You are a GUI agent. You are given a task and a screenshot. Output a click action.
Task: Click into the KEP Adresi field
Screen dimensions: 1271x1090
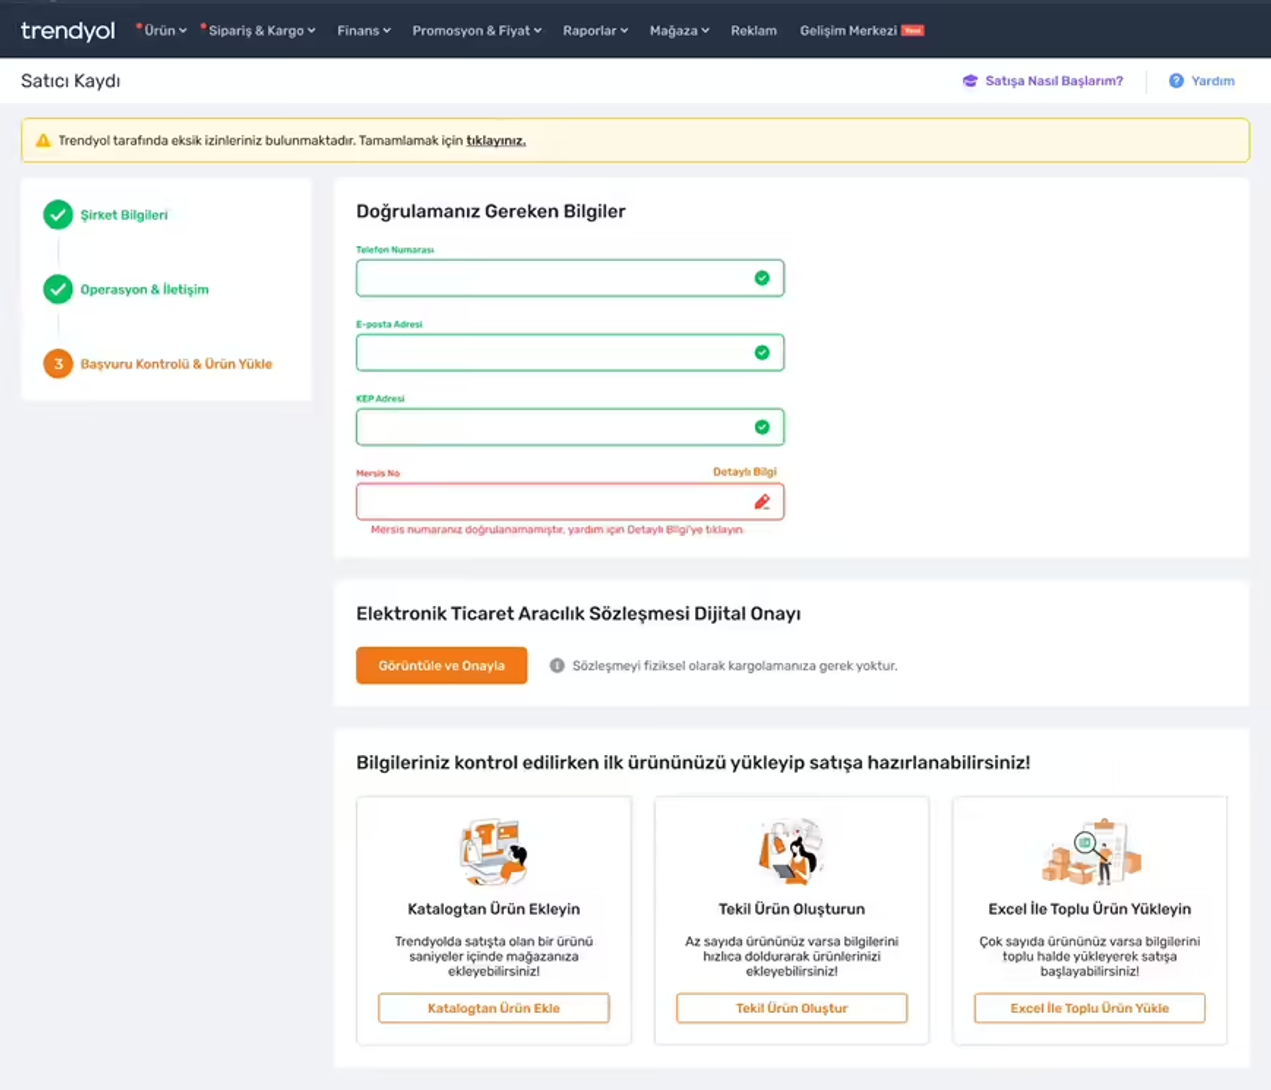[x=570, y=427]
